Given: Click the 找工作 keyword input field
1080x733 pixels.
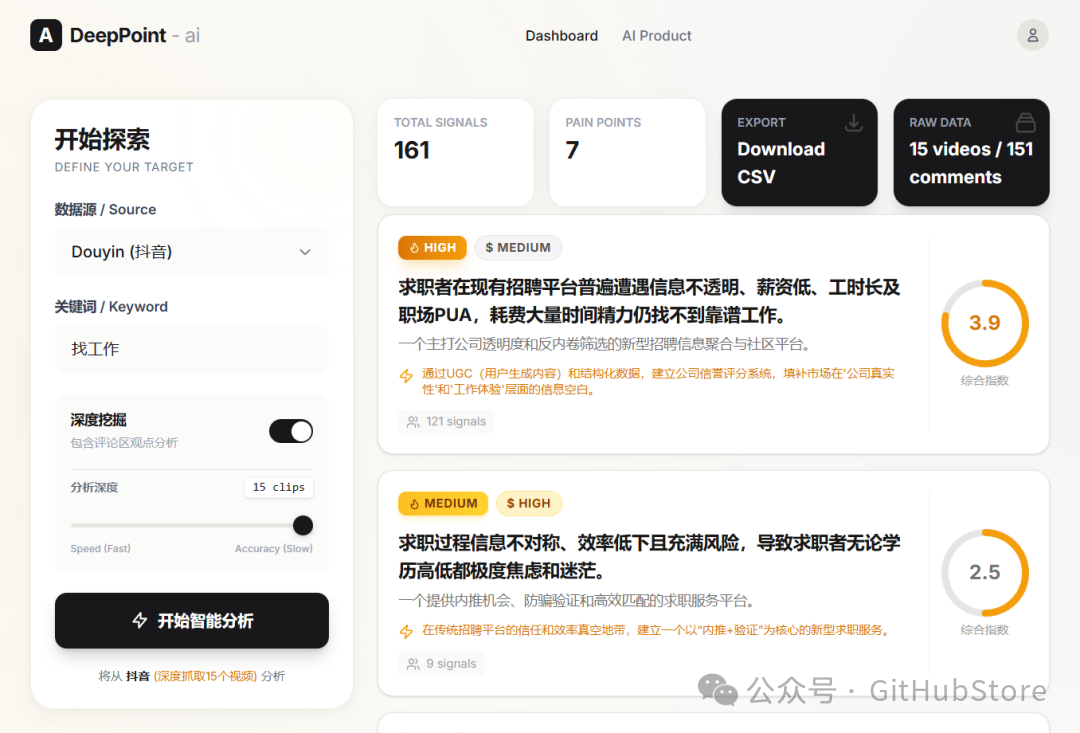Looking at the screenshot, I should click(x=191, y=349).
